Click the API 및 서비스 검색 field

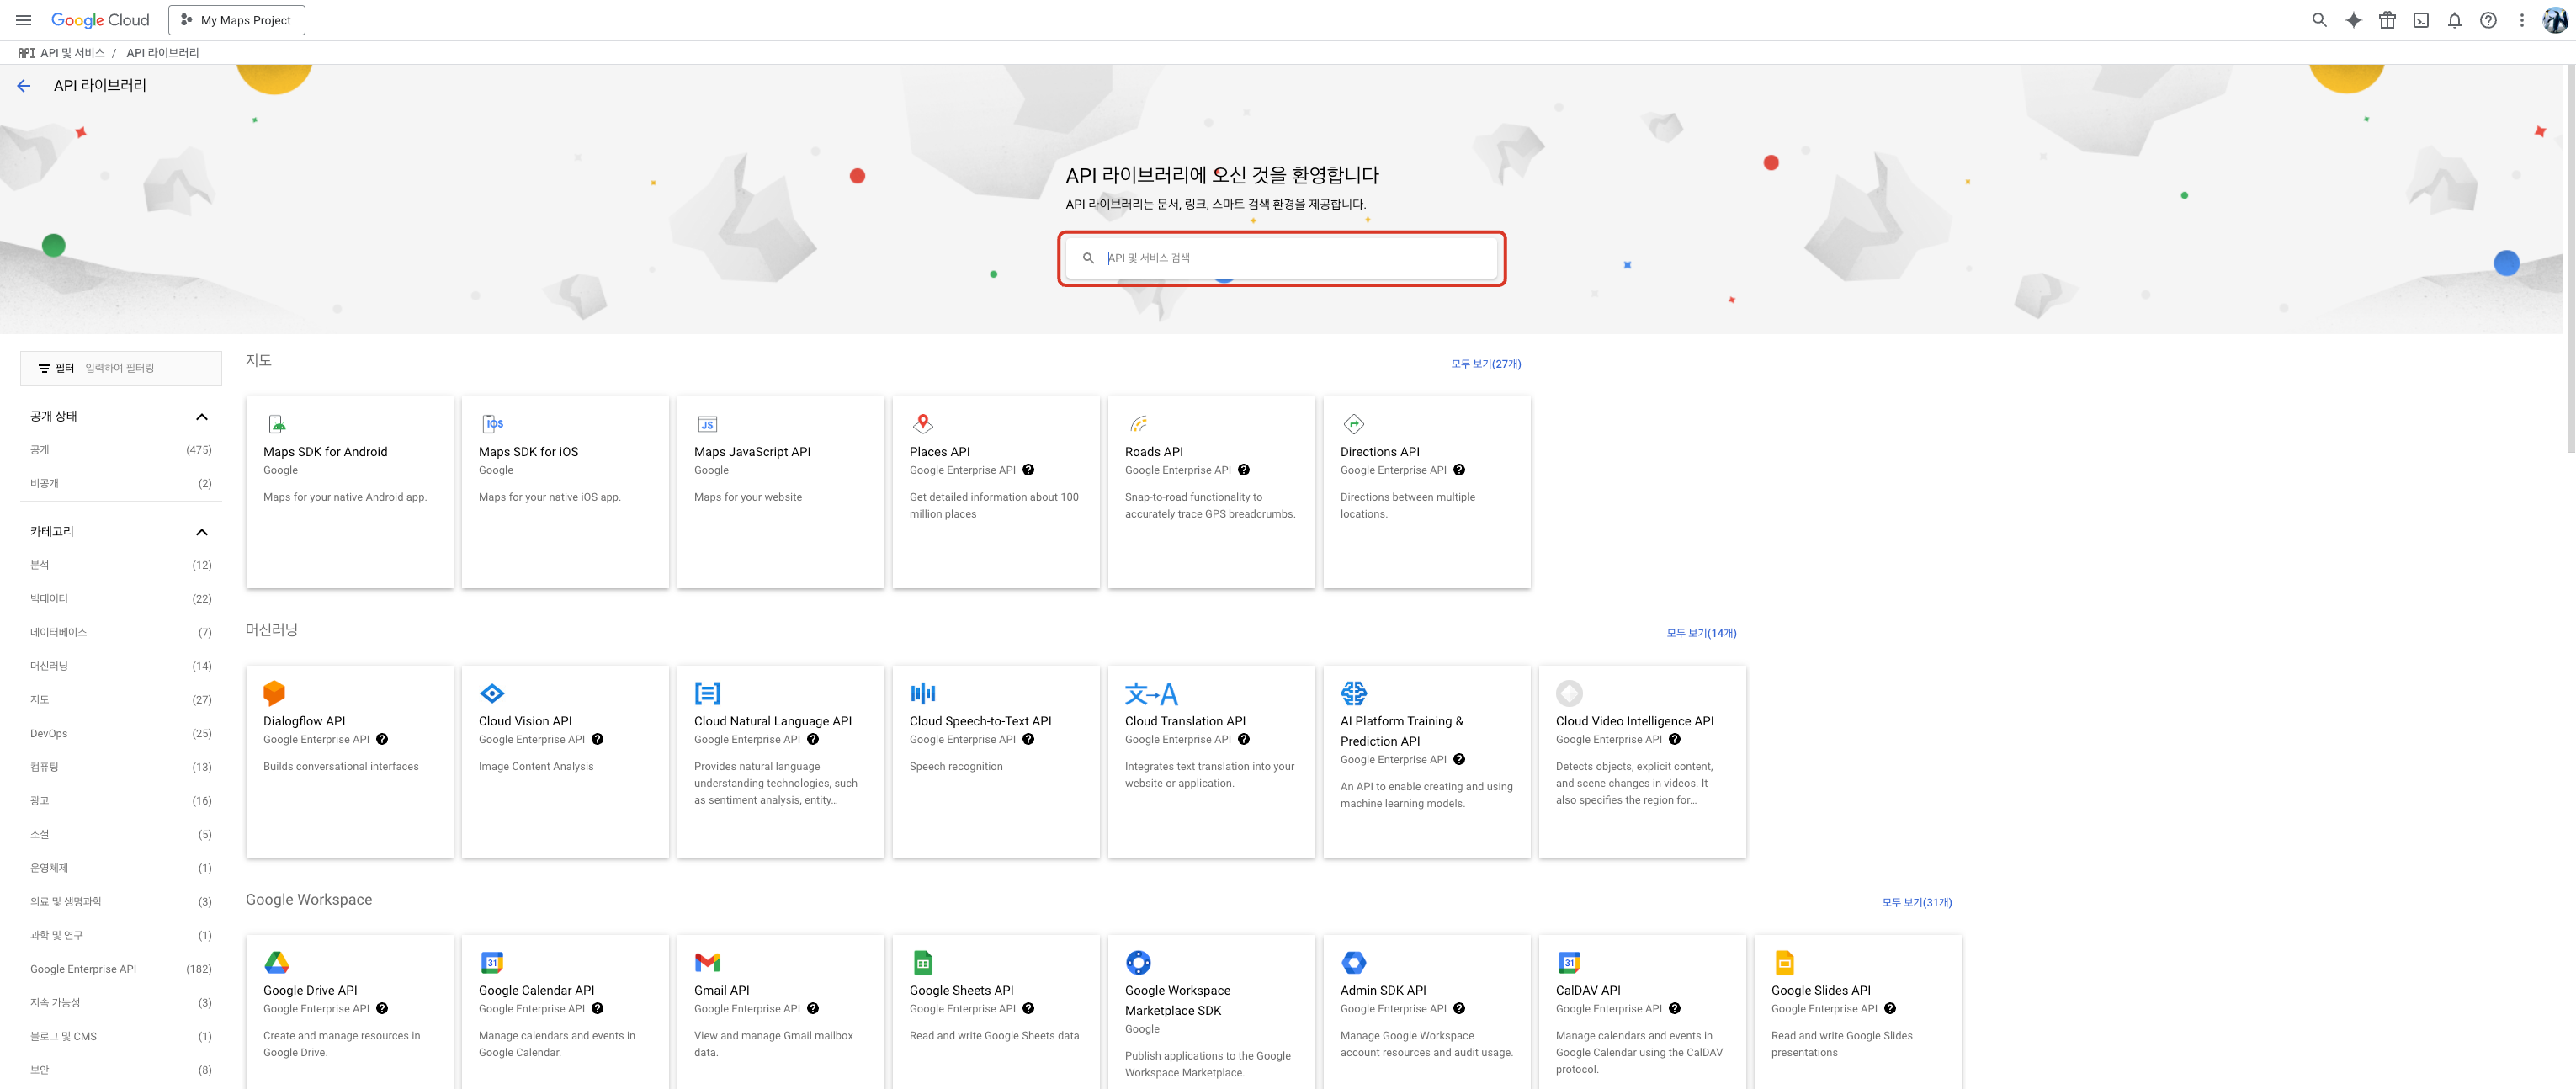click(1296, 258)
